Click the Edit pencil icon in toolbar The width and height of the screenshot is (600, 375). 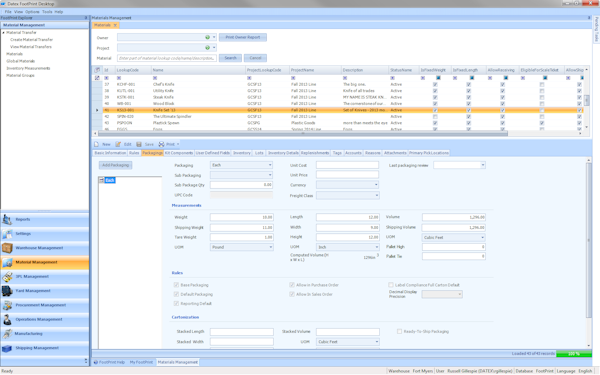click(x=118, y=144)
